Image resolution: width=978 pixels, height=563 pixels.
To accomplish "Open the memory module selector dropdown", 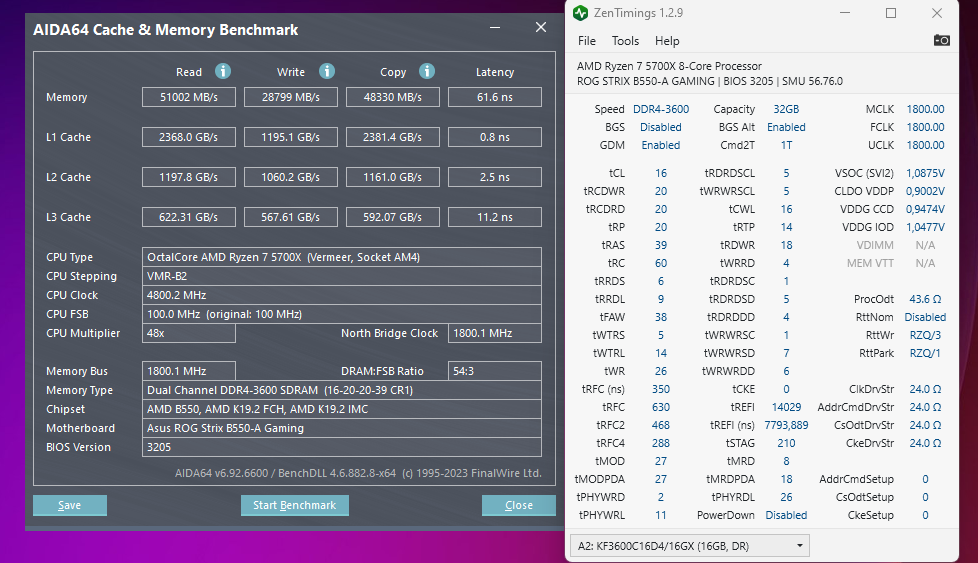I will [690, 546].
